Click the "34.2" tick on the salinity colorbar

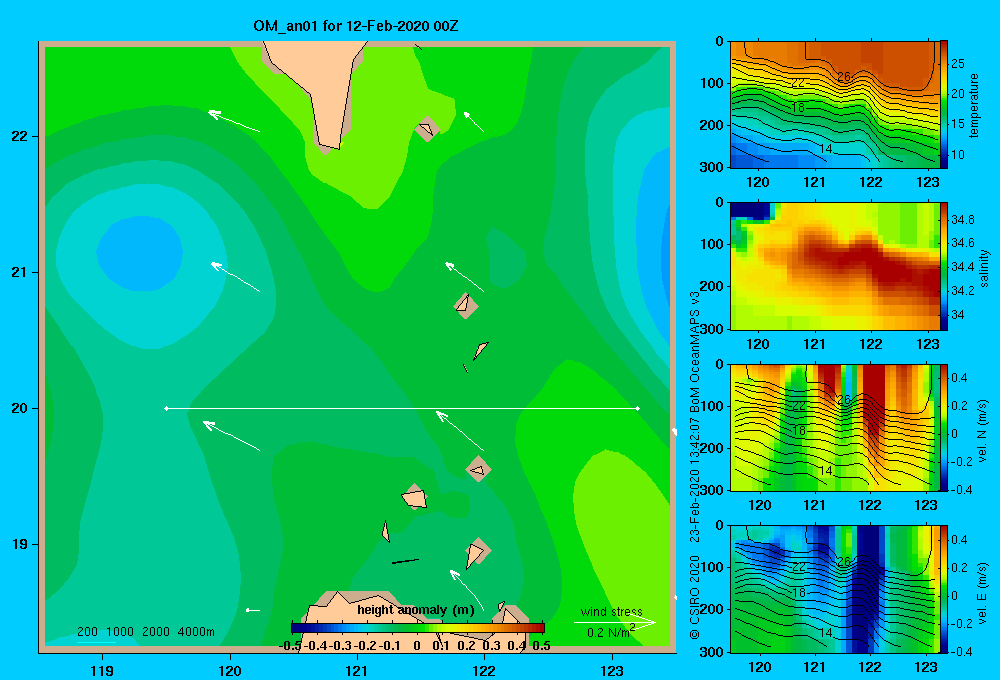(963, 290)
